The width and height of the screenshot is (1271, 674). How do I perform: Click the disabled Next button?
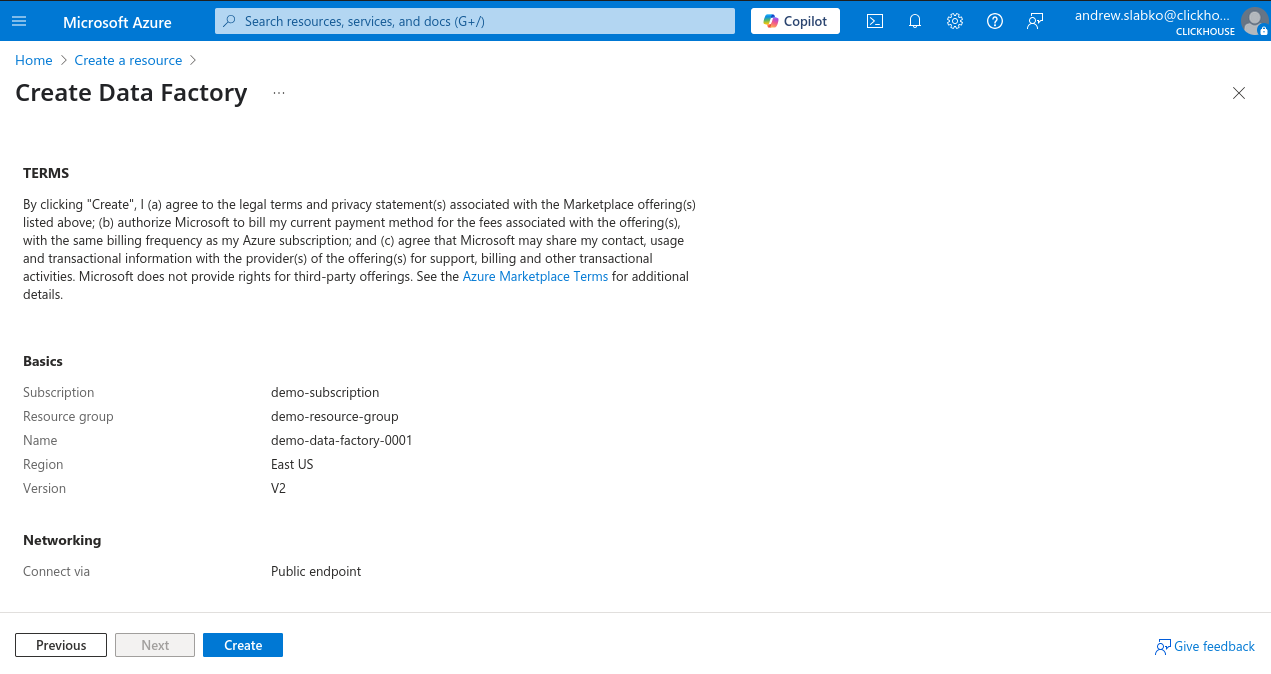(x=154, y=644)
